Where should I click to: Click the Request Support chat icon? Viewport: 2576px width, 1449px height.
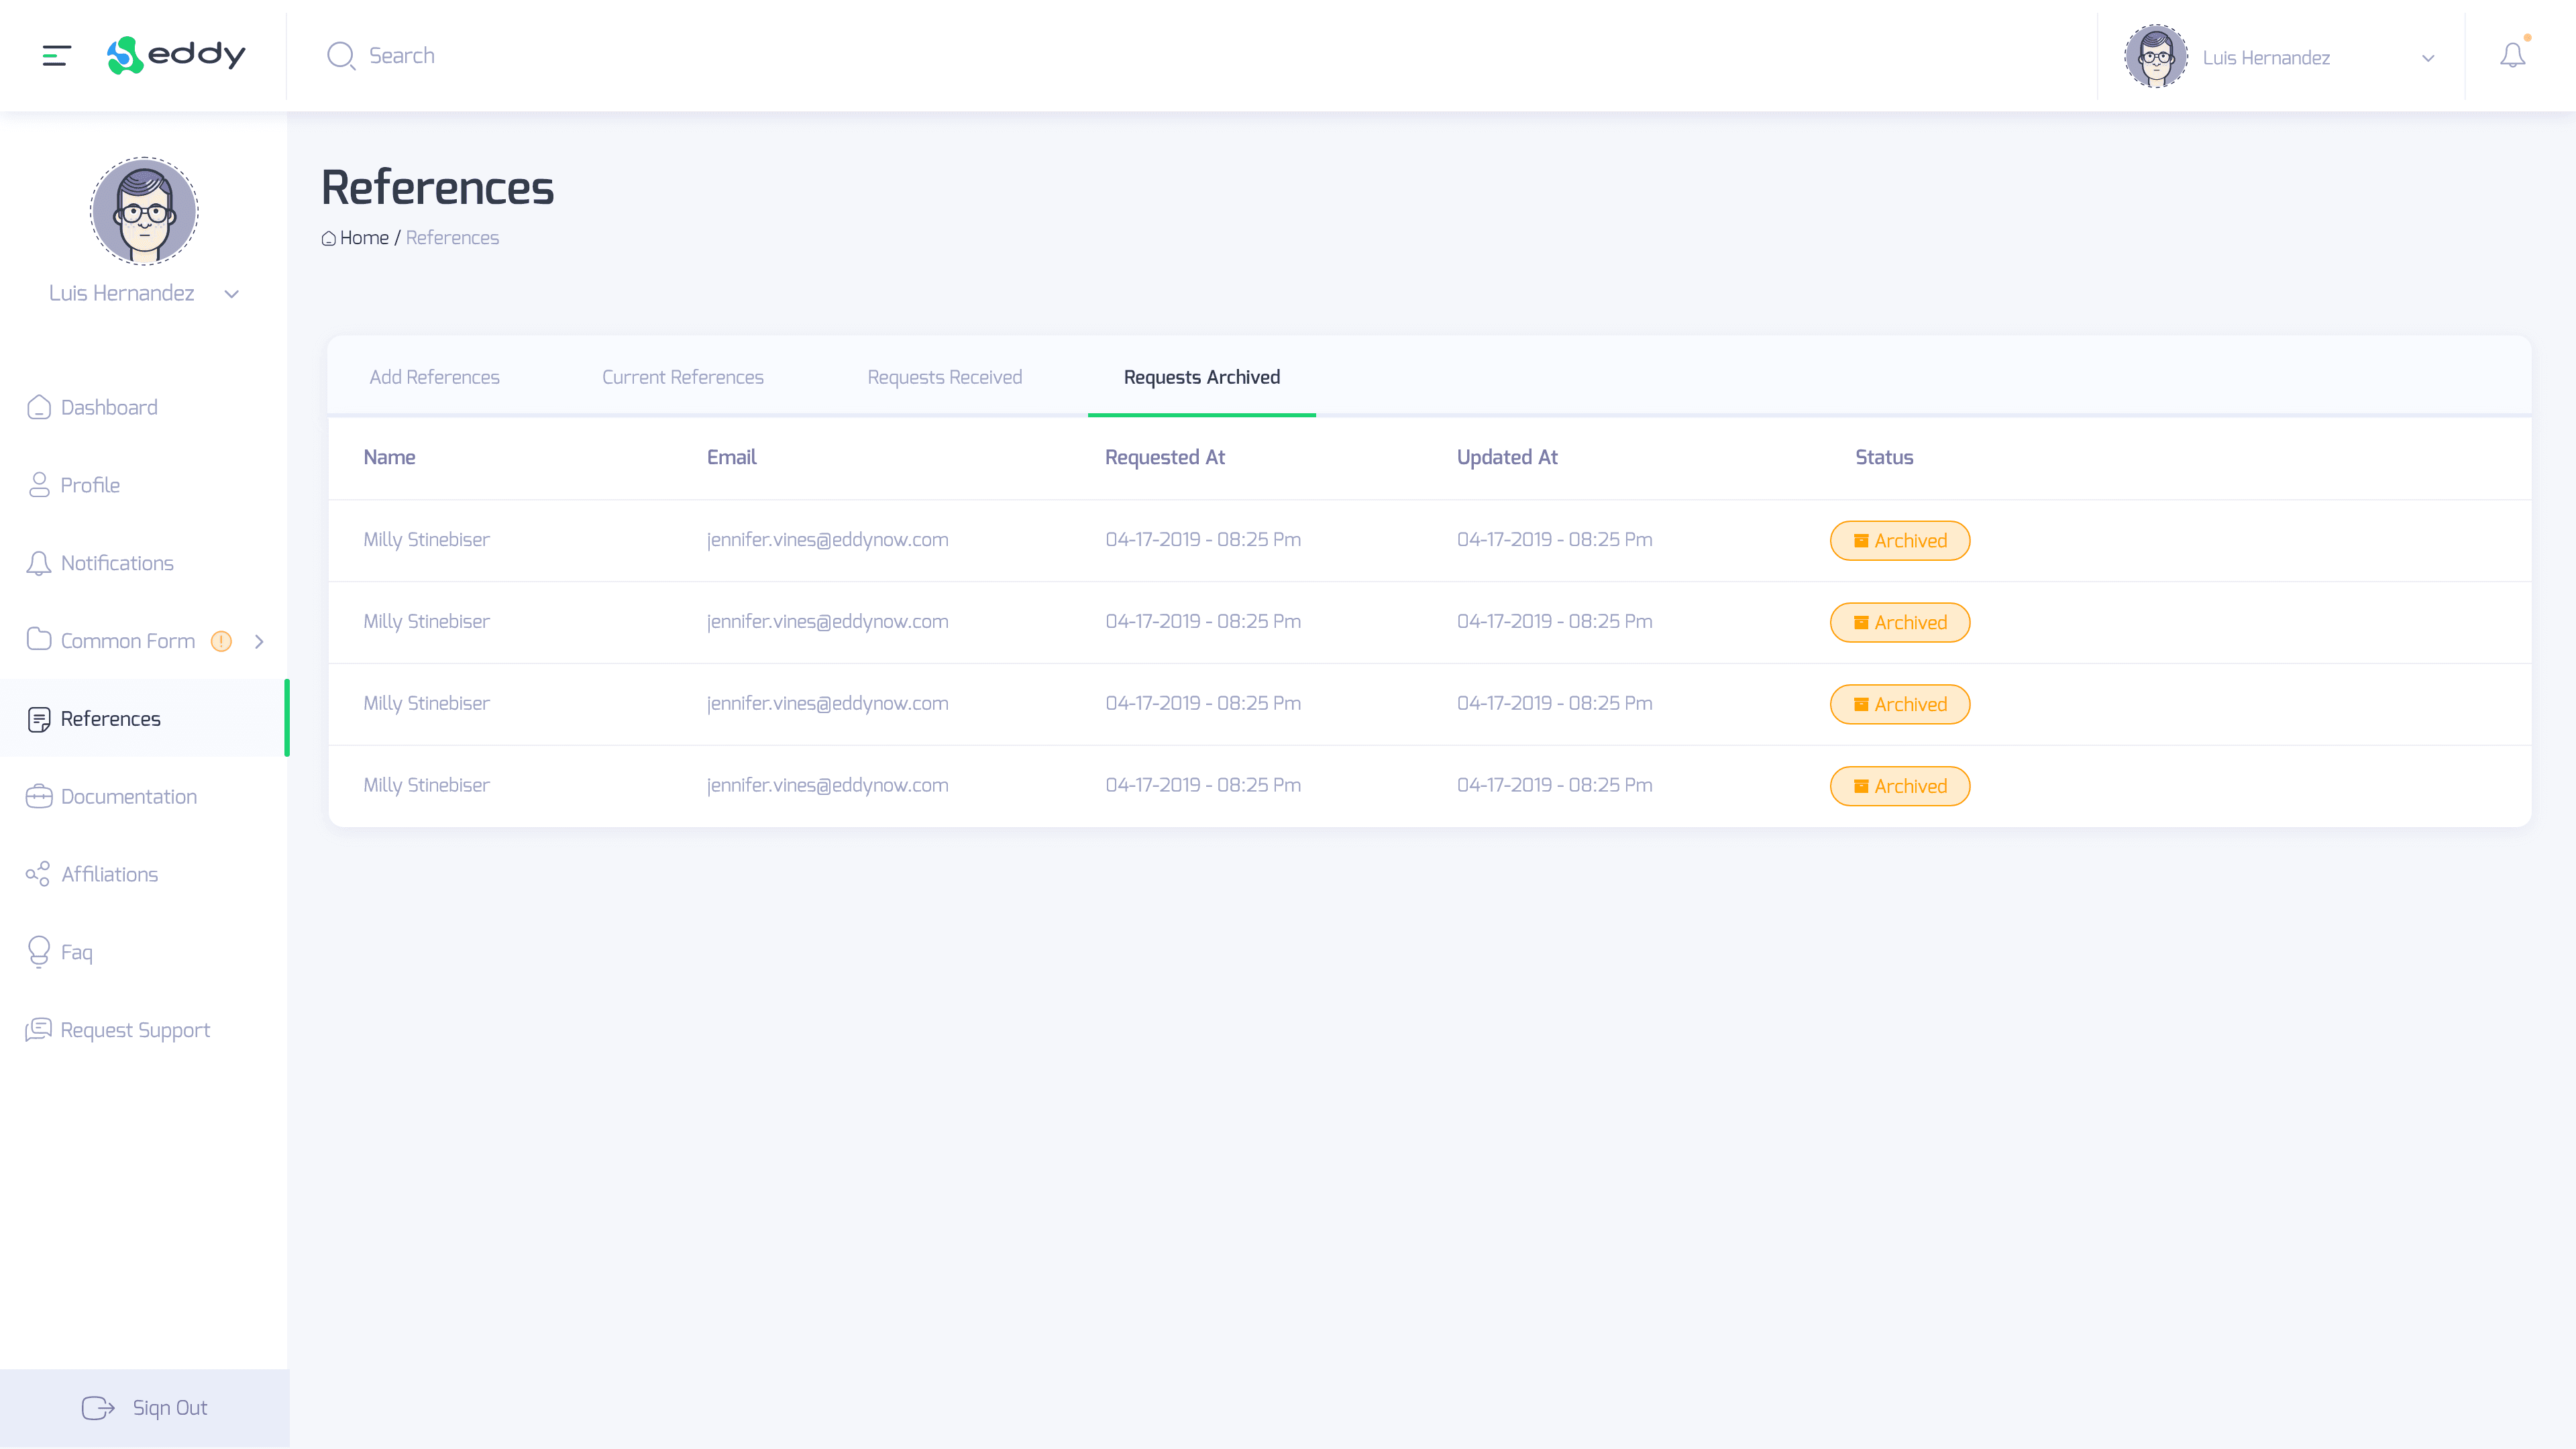[x=39, y=1029]
